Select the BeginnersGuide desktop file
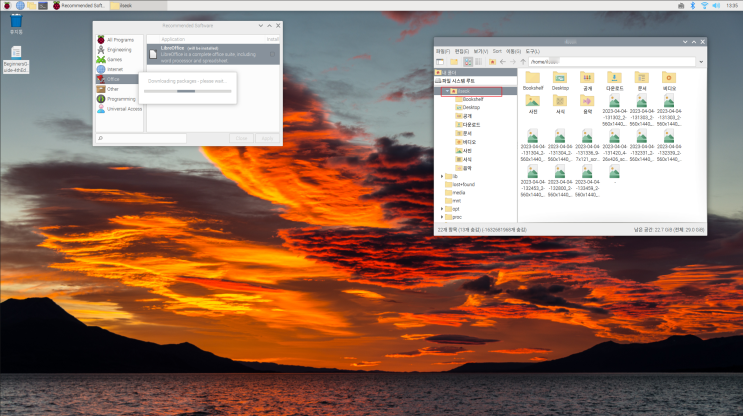The image size is (743, 416). tap(16, 59)
